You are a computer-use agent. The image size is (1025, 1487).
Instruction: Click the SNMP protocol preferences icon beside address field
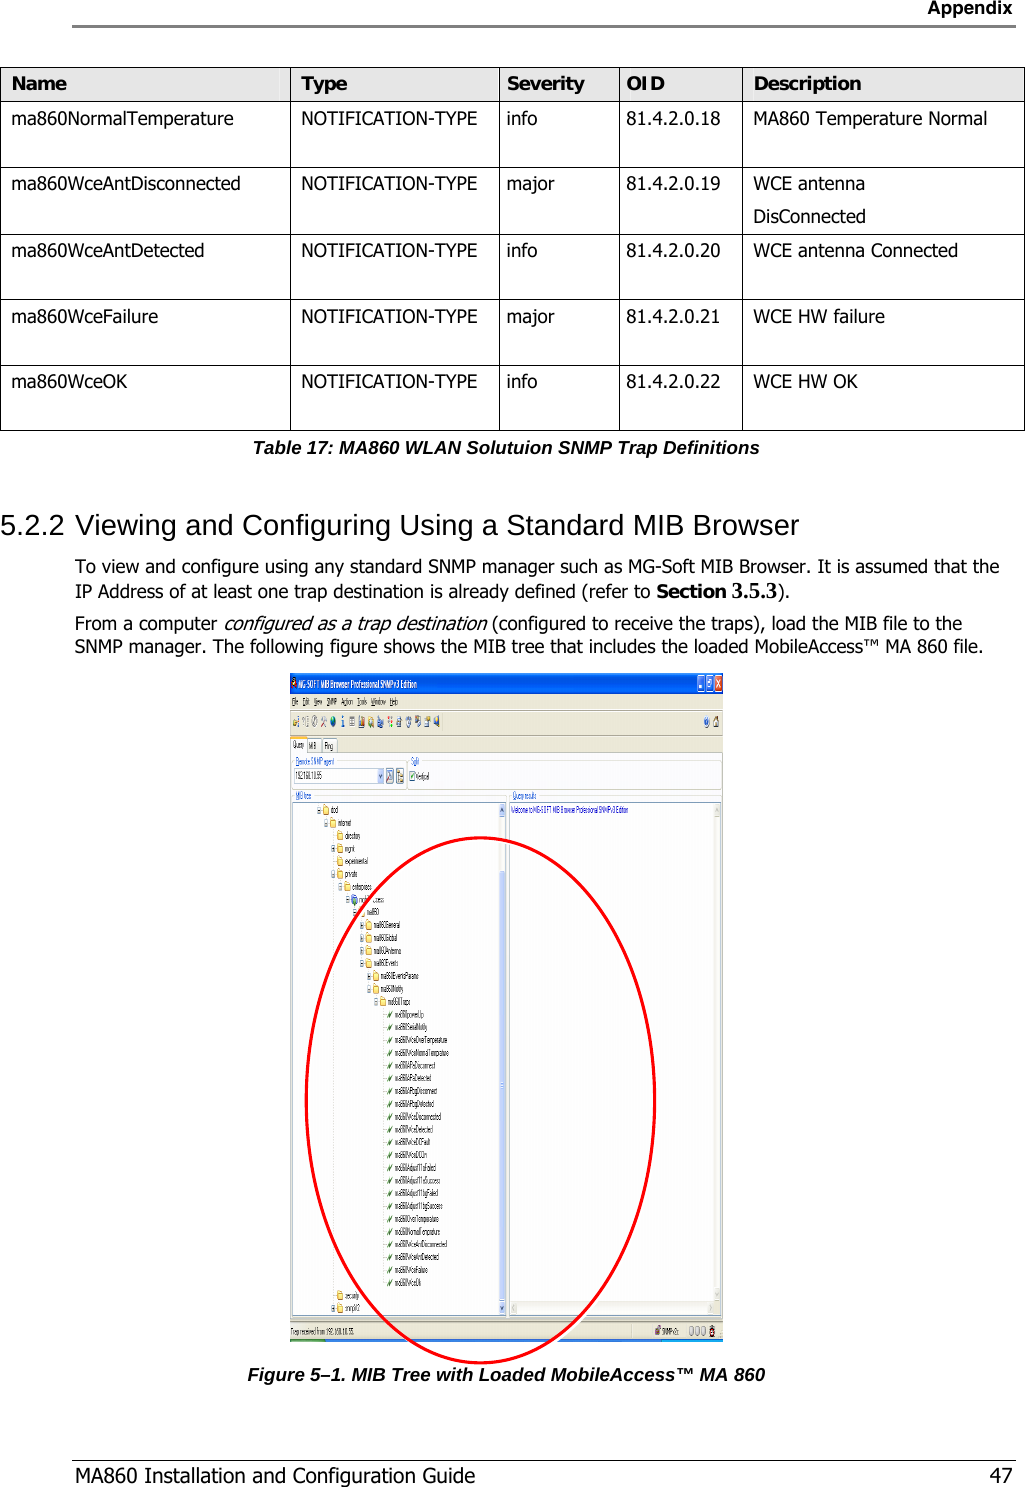point(400,776)
